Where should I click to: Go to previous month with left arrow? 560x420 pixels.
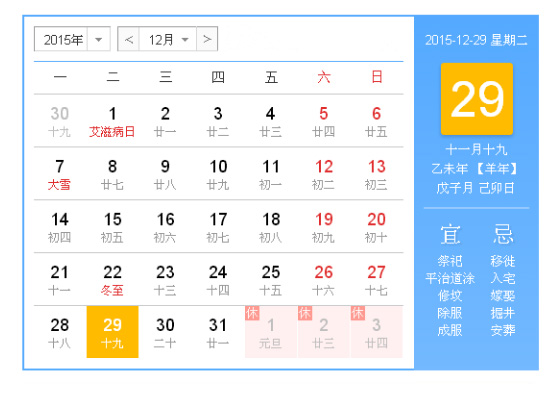tap(129, 39)
